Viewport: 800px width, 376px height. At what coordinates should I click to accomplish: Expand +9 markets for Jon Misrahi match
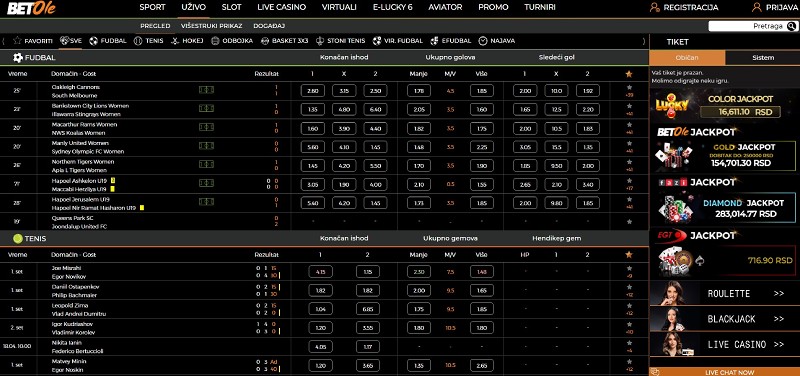click(x=629, y=276)
